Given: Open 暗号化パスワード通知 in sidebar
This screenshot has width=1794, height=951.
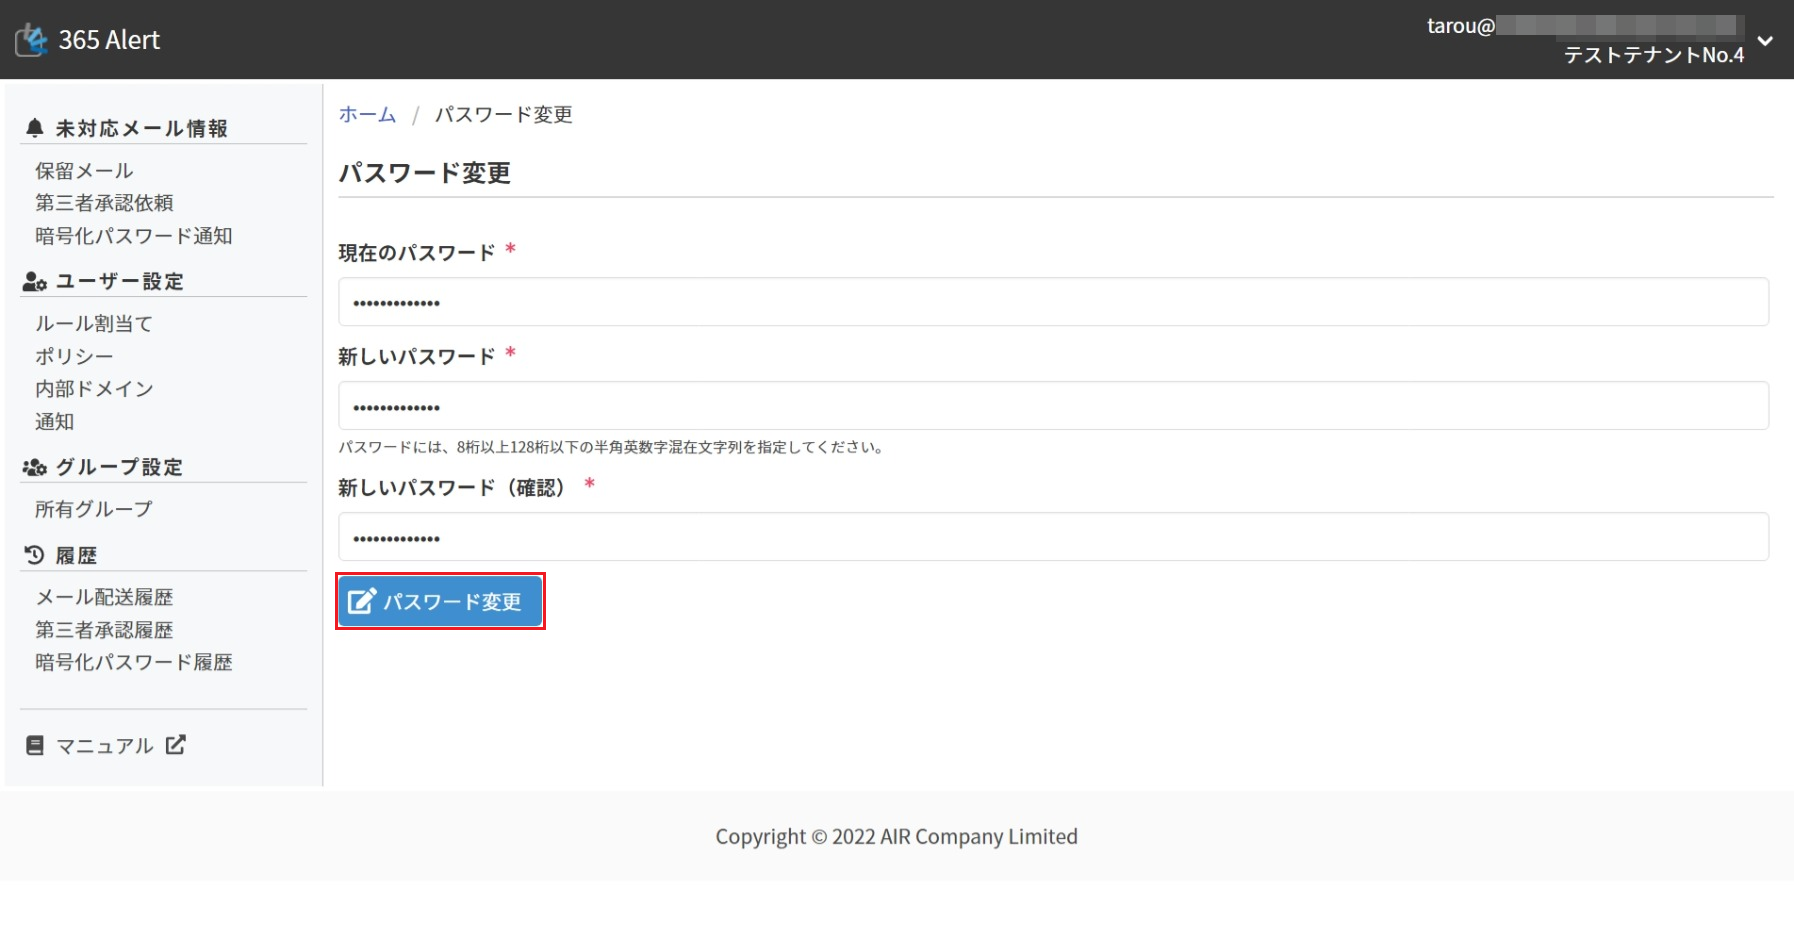Looking at the screenshot, I should tap(133, 236).
